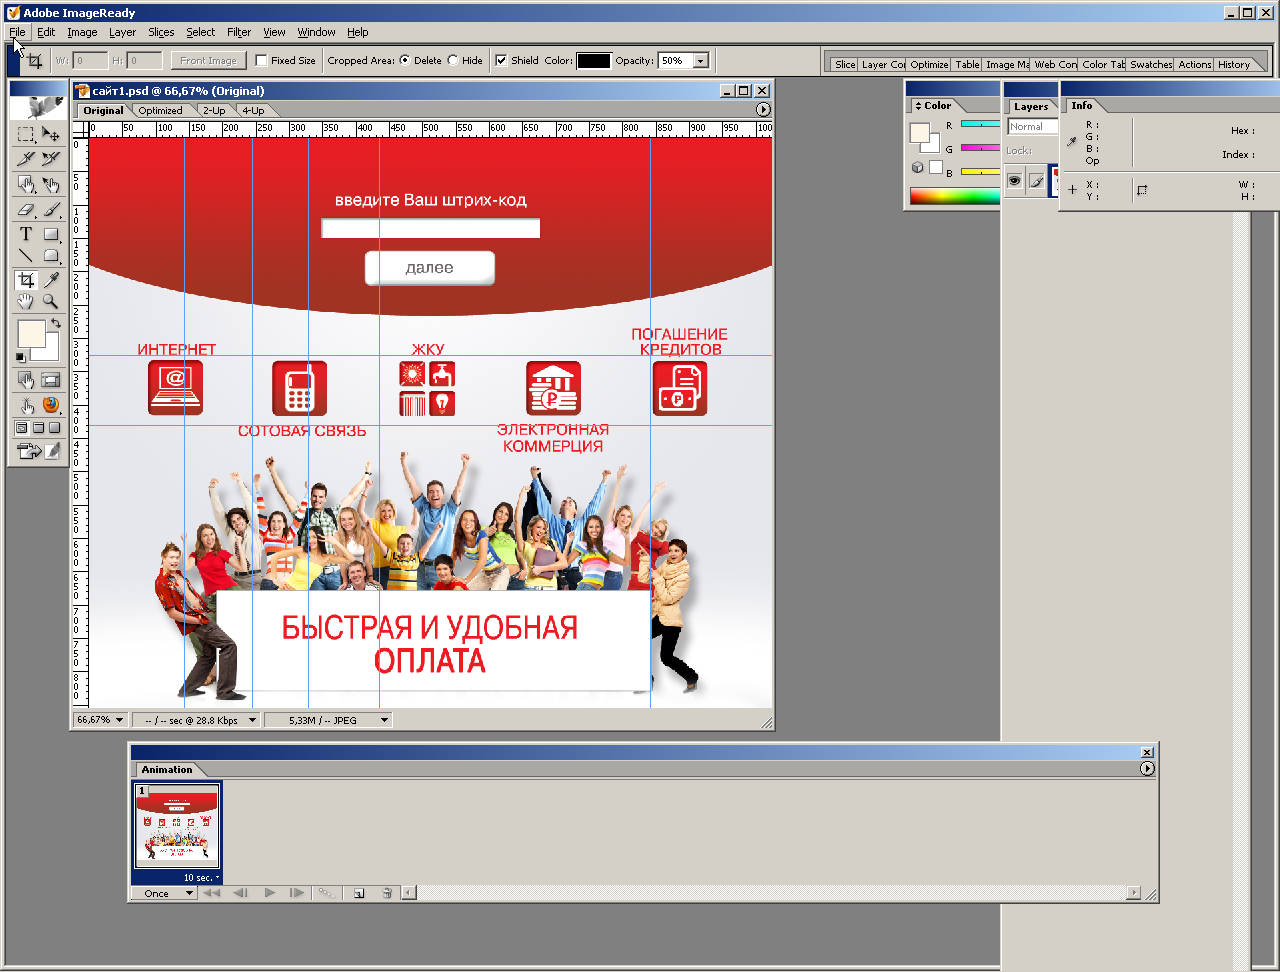Select the Line tool

[26, 257]
